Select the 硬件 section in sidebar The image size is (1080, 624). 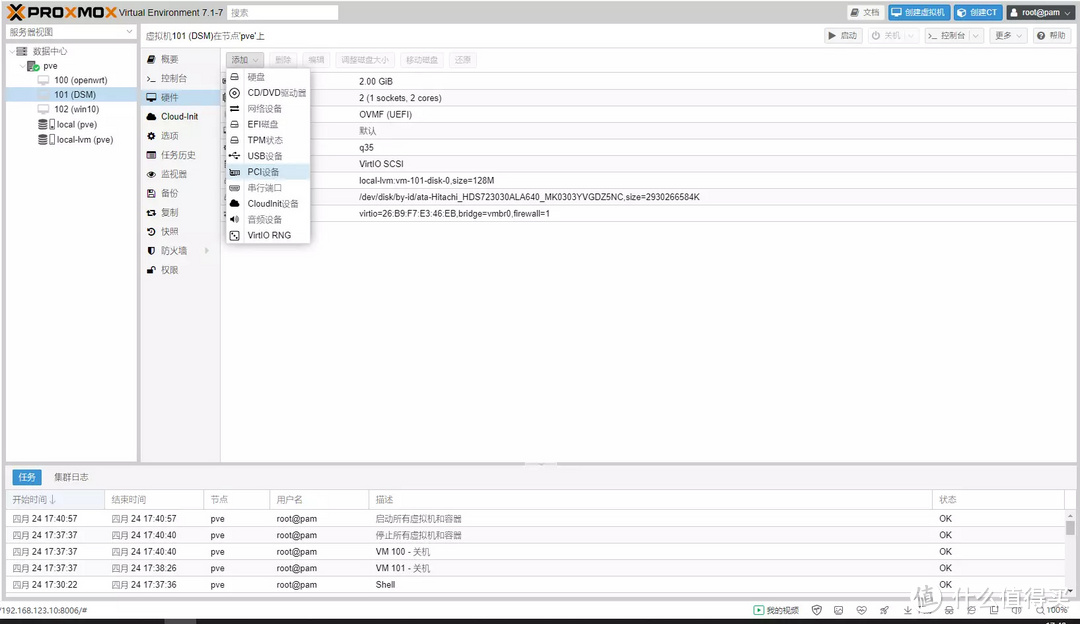tap(180, 98)
